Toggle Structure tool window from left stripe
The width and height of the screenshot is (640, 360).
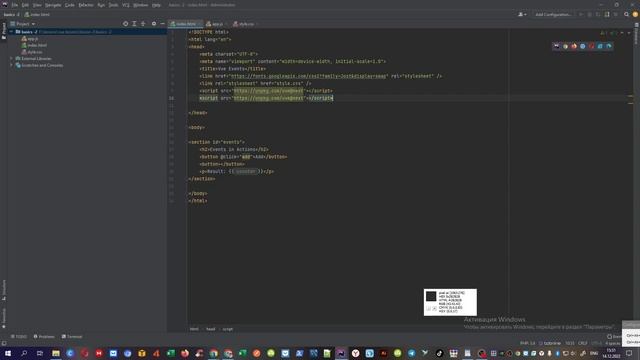[4, 290]
